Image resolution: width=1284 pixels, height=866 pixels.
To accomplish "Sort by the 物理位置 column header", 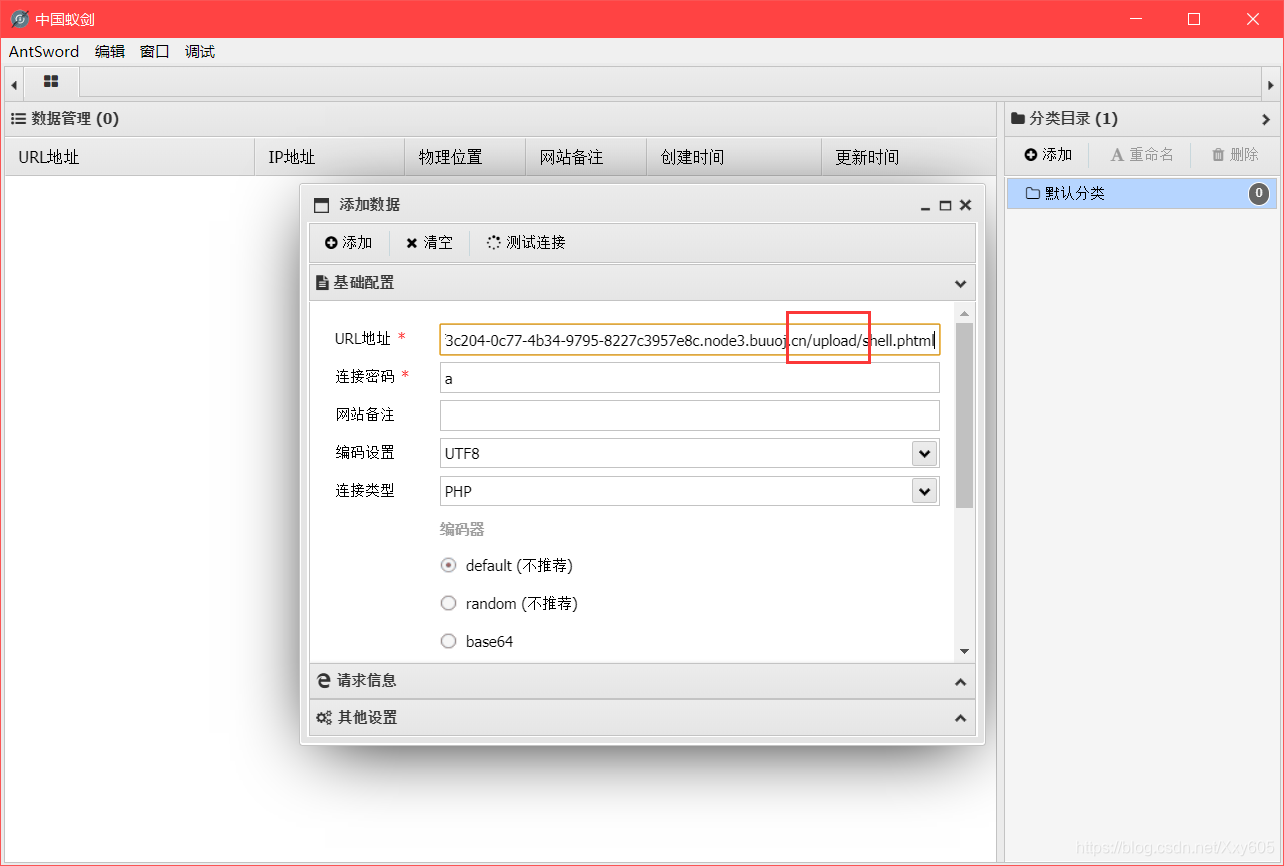I will click(x=465, y=157).
